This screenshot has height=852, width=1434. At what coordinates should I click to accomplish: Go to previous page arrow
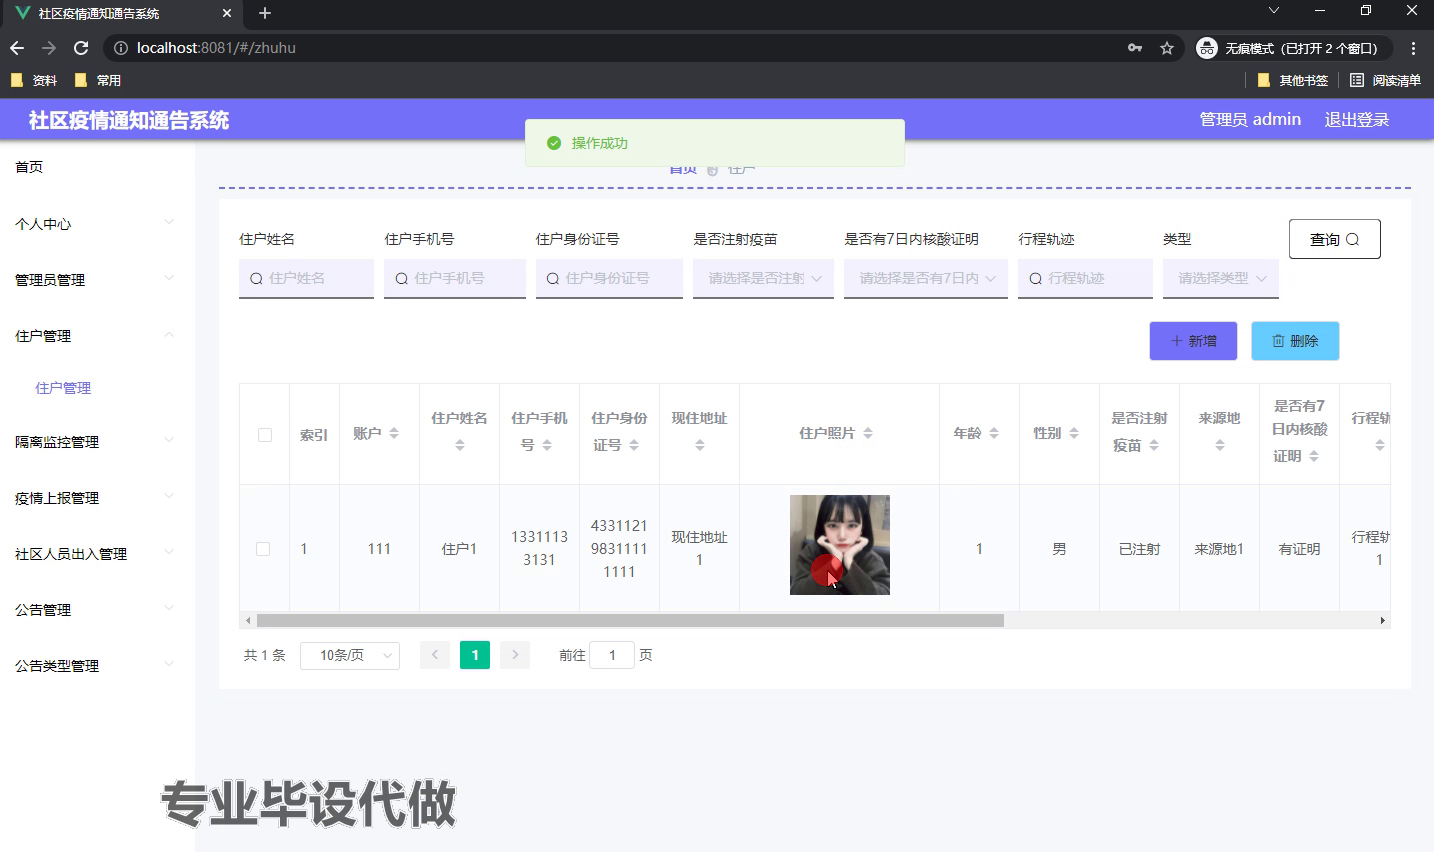click(435, 655)
